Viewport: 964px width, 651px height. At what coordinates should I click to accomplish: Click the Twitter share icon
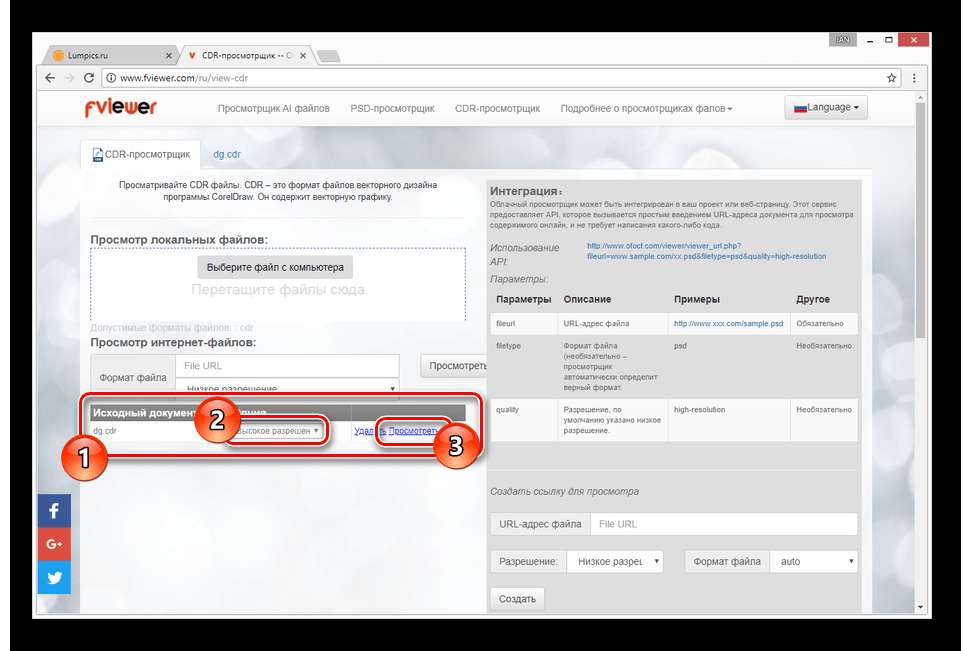[x=54, y=577]
